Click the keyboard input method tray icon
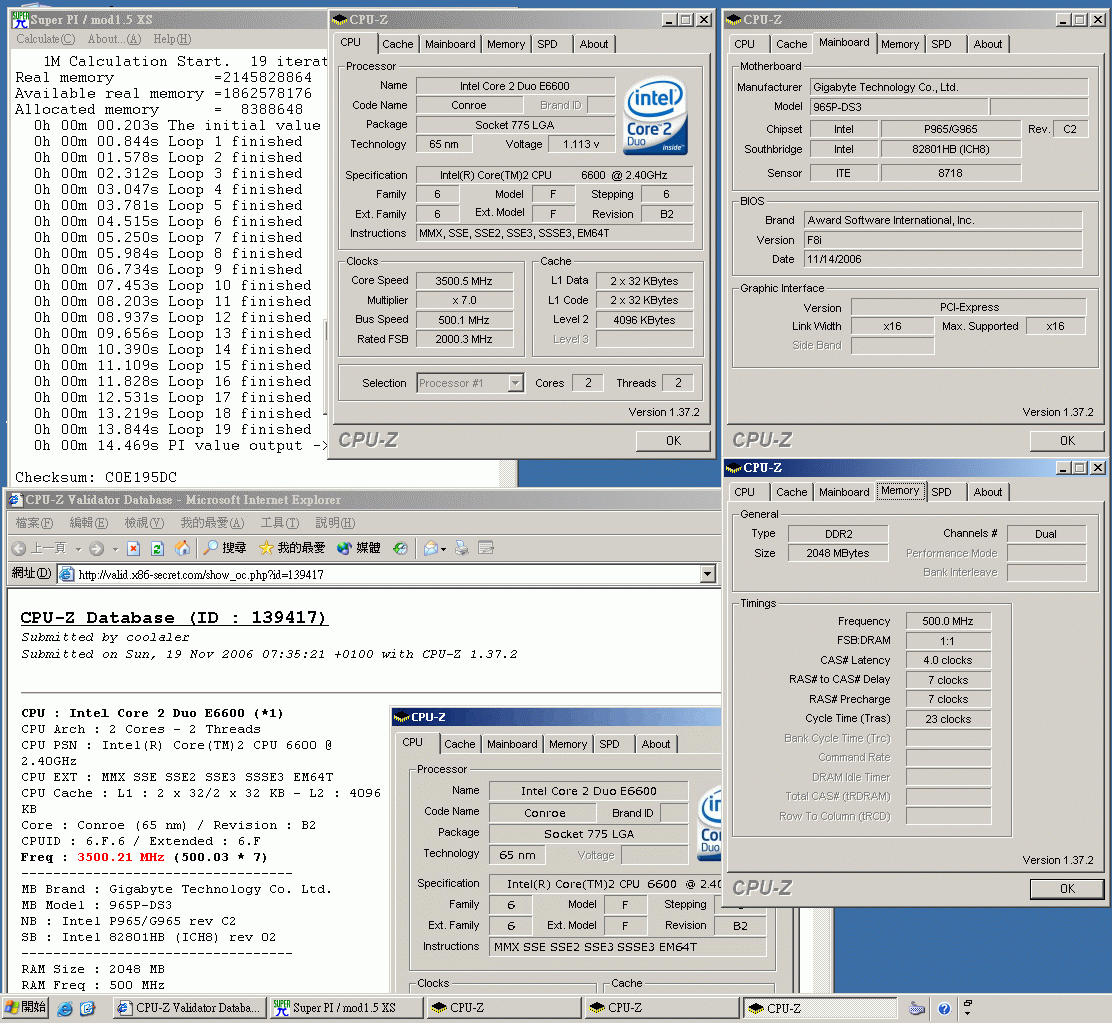This screenshot has height=1023, width=1112. click(917, 1008)
